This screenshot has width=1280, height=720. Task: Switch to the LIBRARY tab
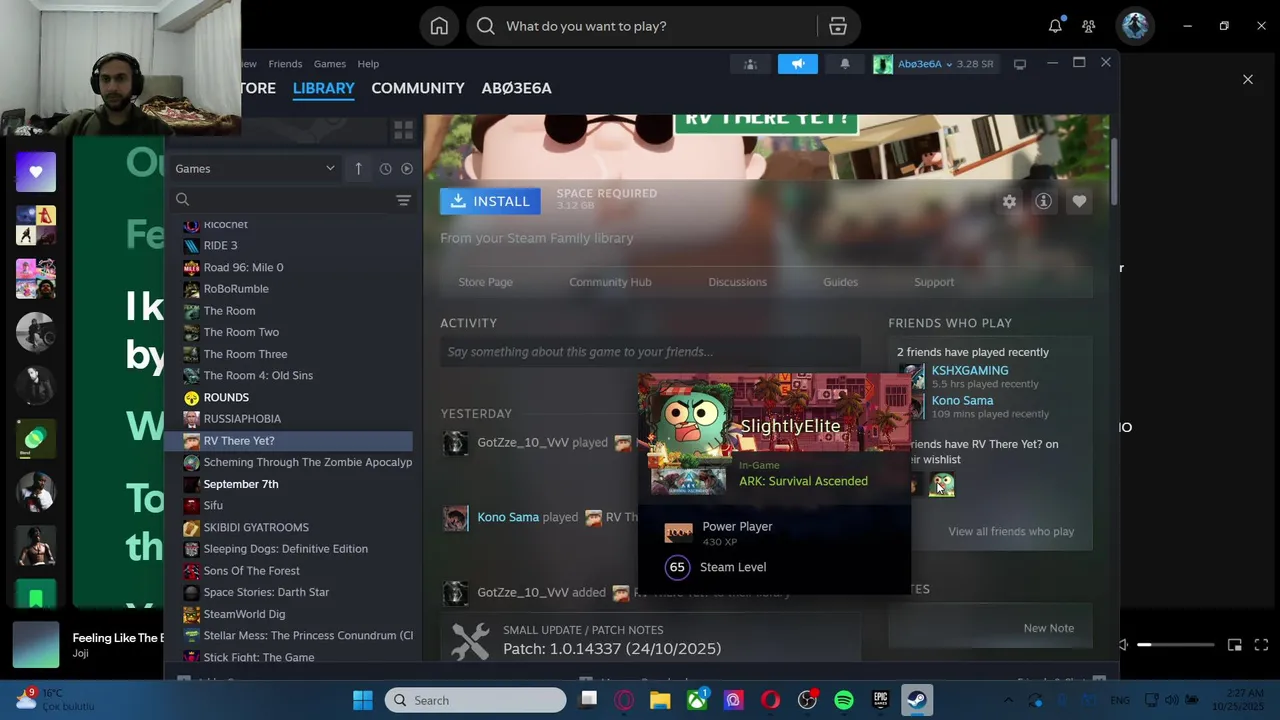point(323,88)
